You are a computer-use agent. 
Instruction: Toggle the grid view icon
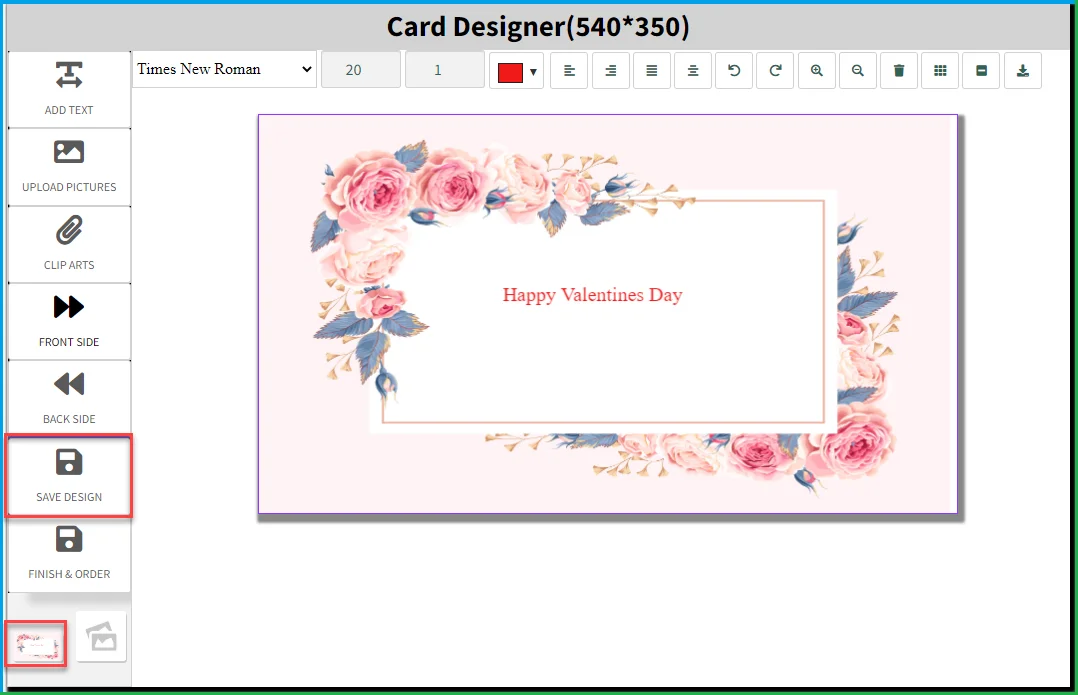940,70
